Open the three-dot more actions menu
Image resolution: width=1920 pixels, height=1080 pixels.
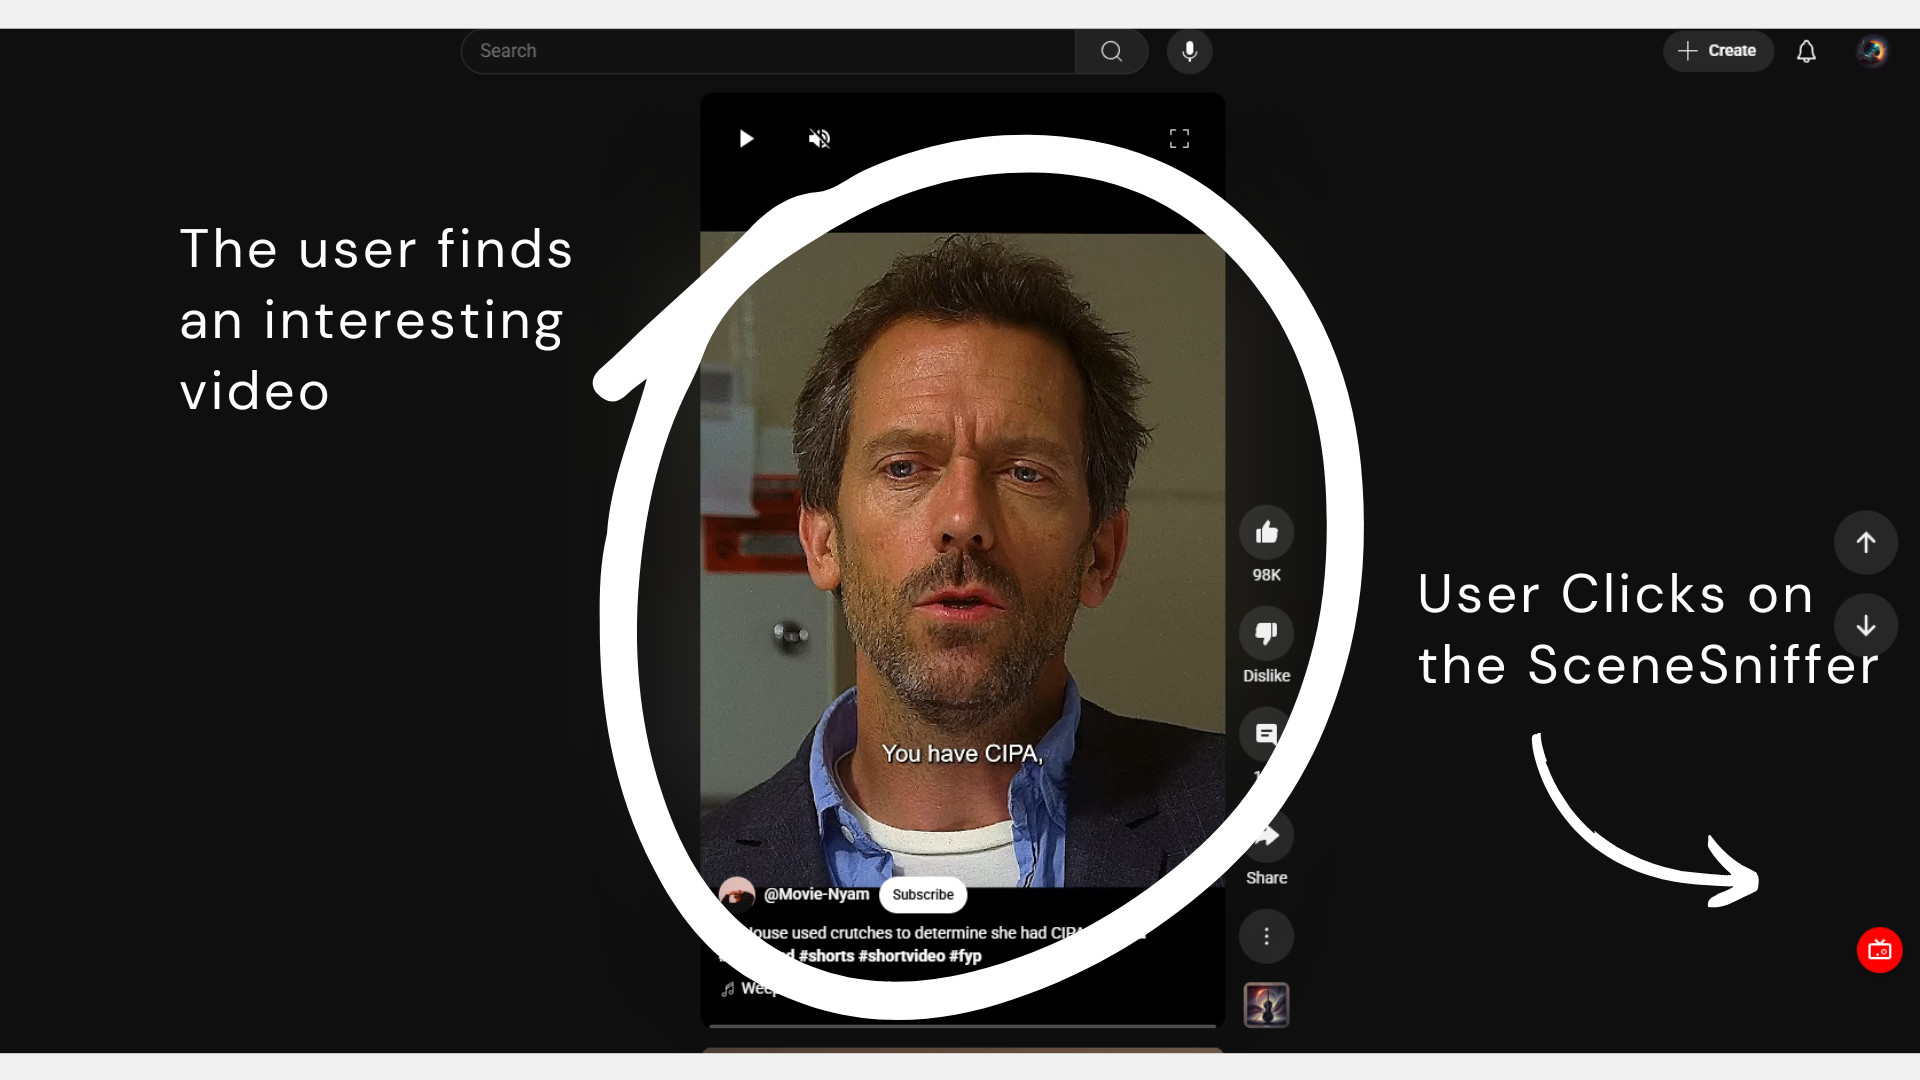click(1266, 936)
